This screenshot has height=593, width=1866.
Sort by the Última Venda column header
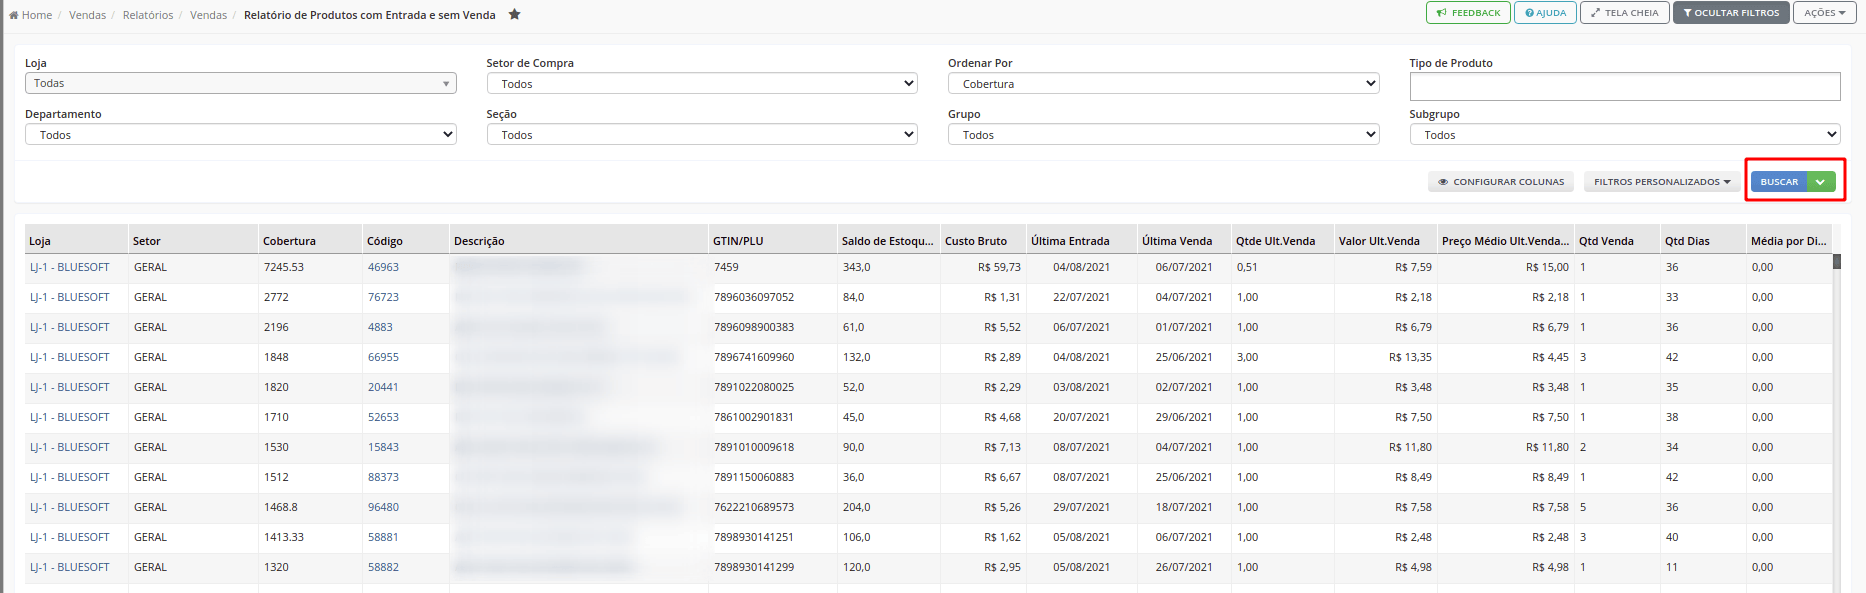1177,241
